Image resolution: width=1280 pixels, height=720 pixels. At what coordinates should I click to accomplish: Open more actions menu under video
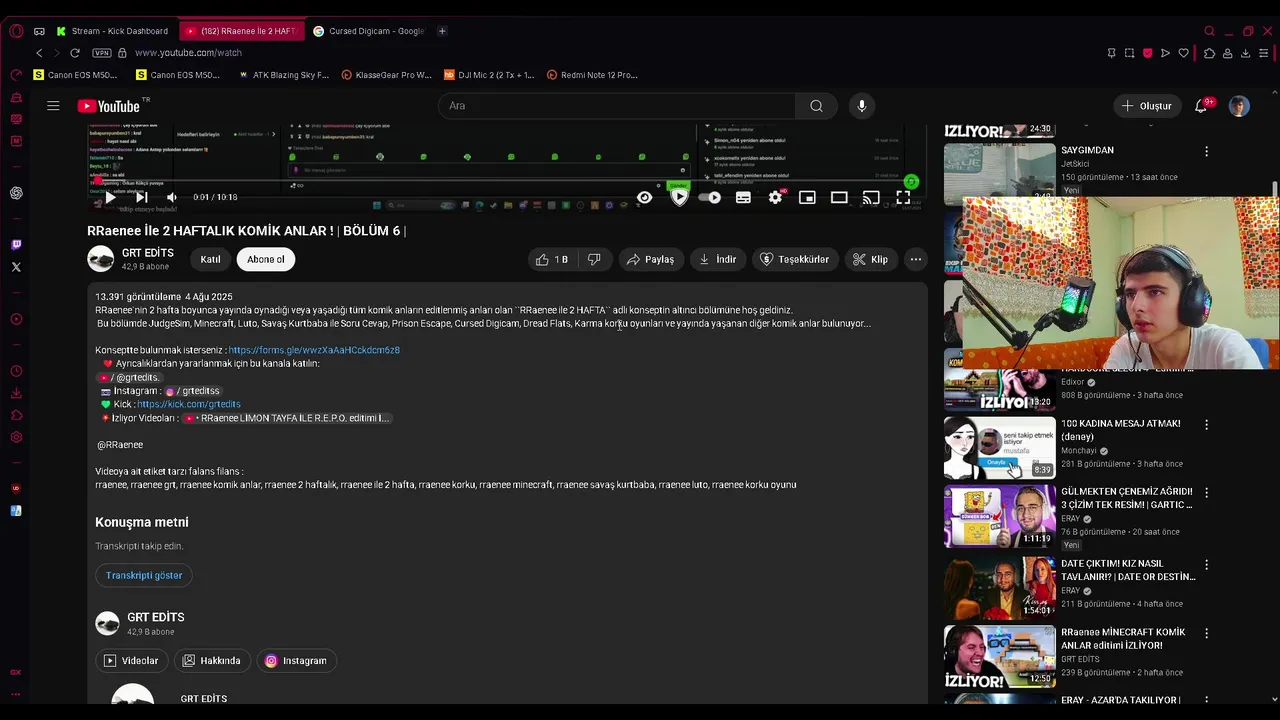(x=915, y=259)
